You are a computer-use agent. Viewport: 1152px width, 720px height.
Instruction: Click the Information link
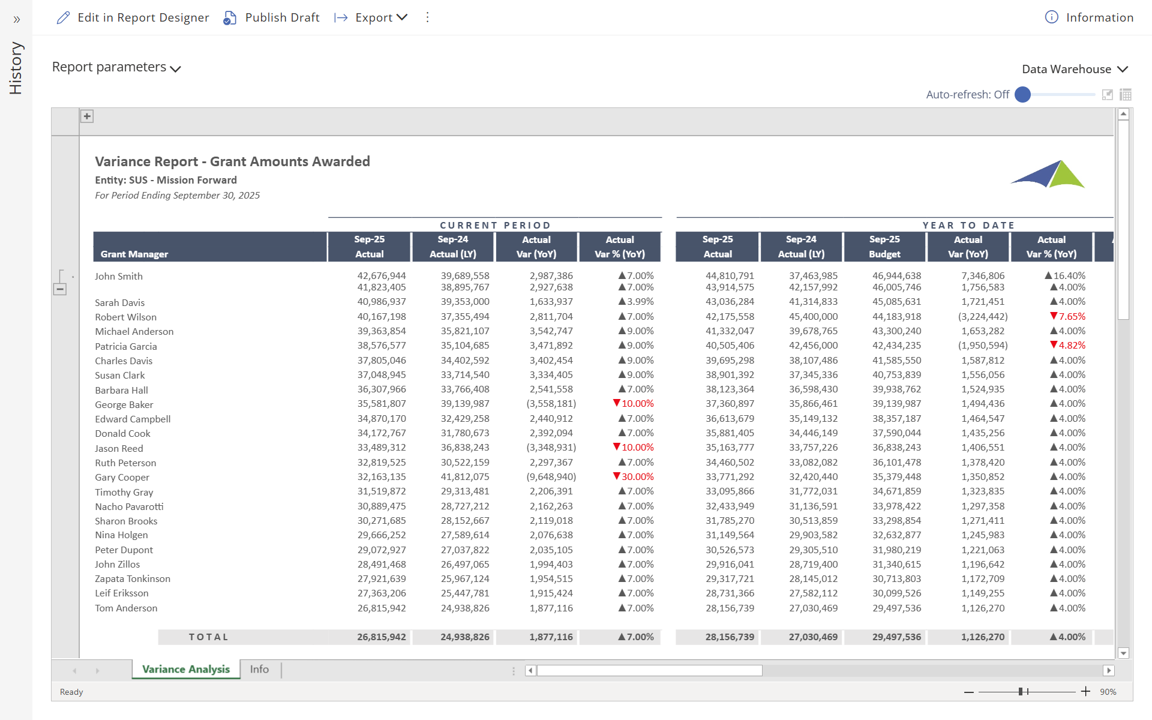tap(1099, 18)
